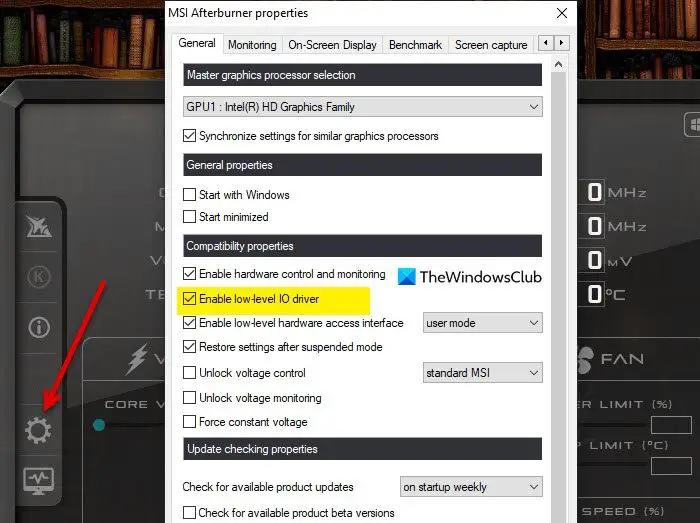Screen dimensions: 700x523
Task: Click the temp limit value box
Action: 671,466
